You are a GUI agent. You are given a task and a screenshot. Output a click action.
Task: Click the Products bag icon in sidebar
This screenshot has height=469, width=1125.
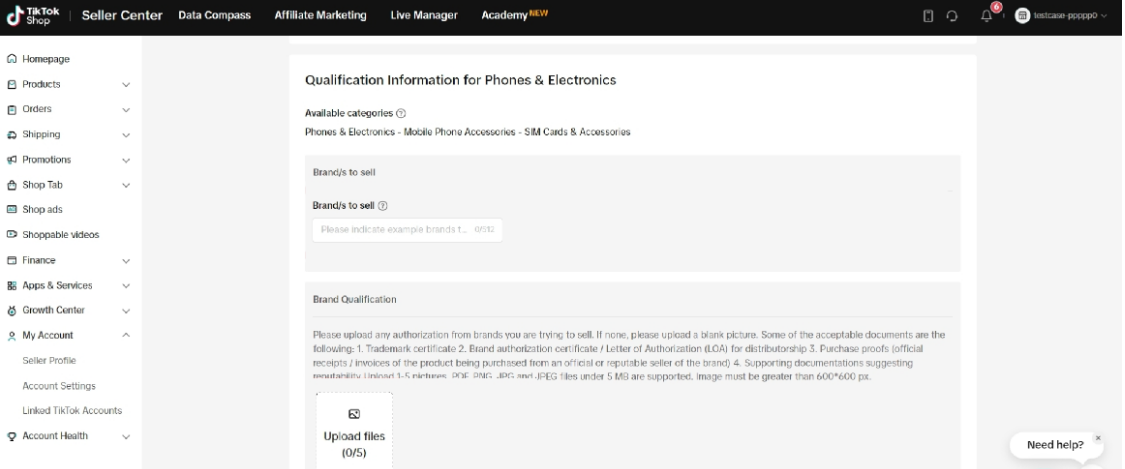[11, 84]
